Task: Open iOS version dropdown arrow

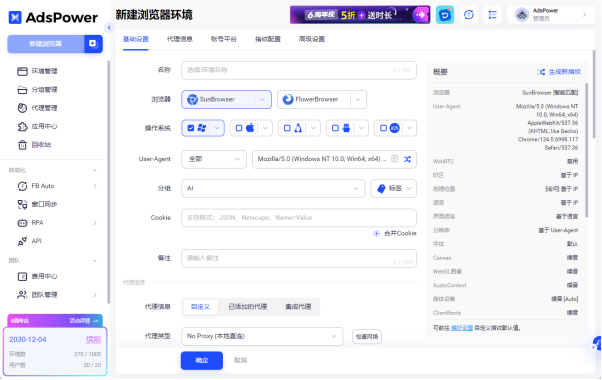Action: 410,128
